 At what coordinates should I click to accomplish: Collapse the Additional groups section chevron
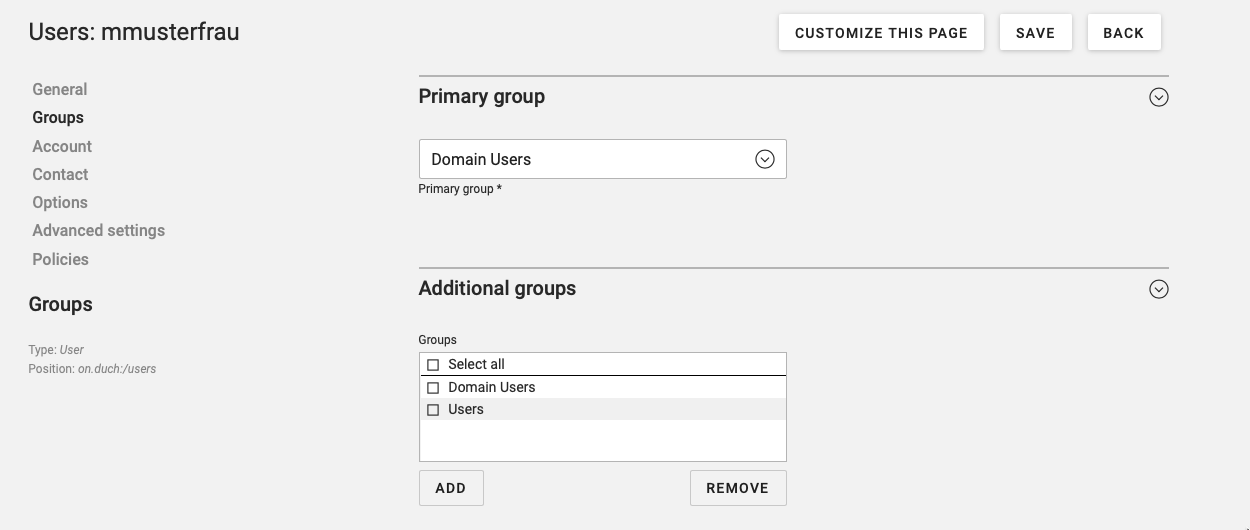(x=1158, y=289)
